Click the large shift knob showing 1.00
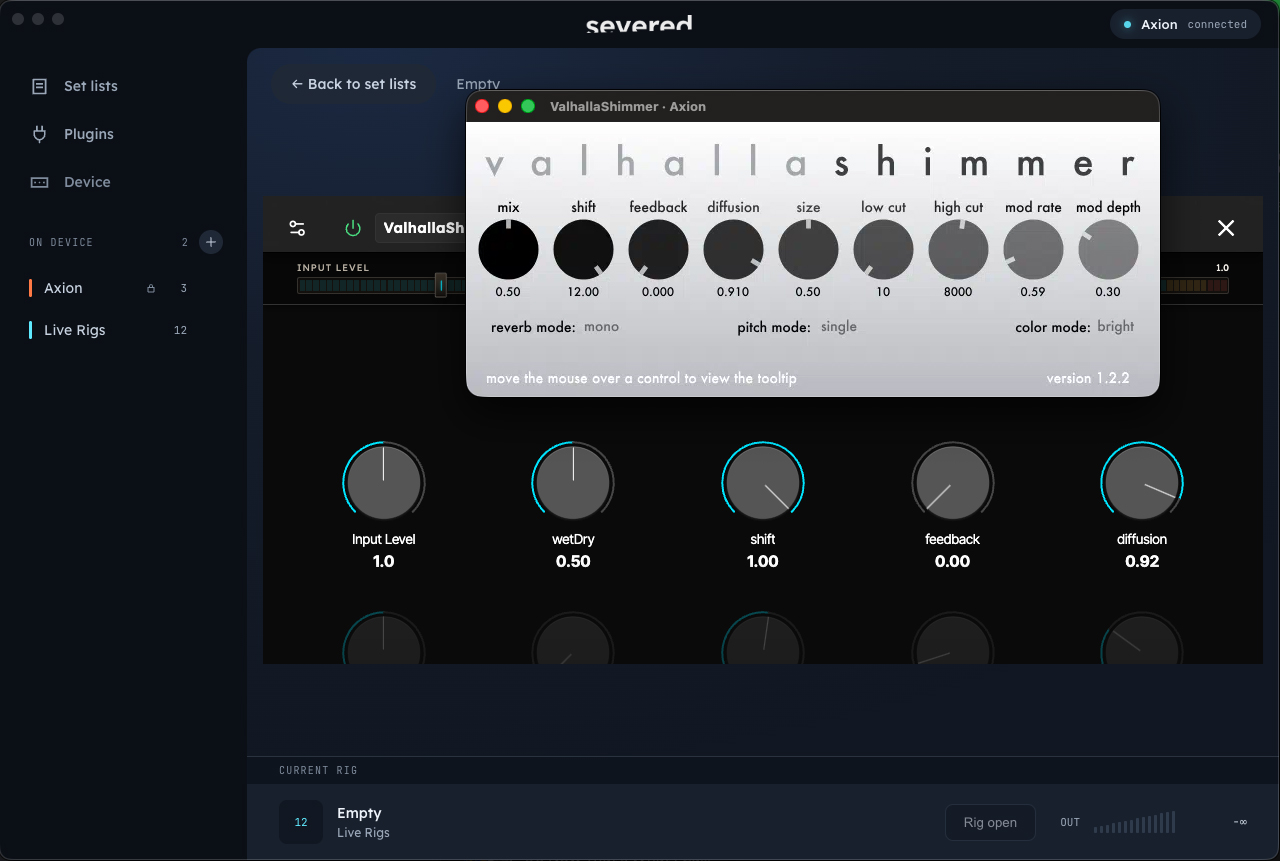This screenshot has height=861, width=1280. 763,483
